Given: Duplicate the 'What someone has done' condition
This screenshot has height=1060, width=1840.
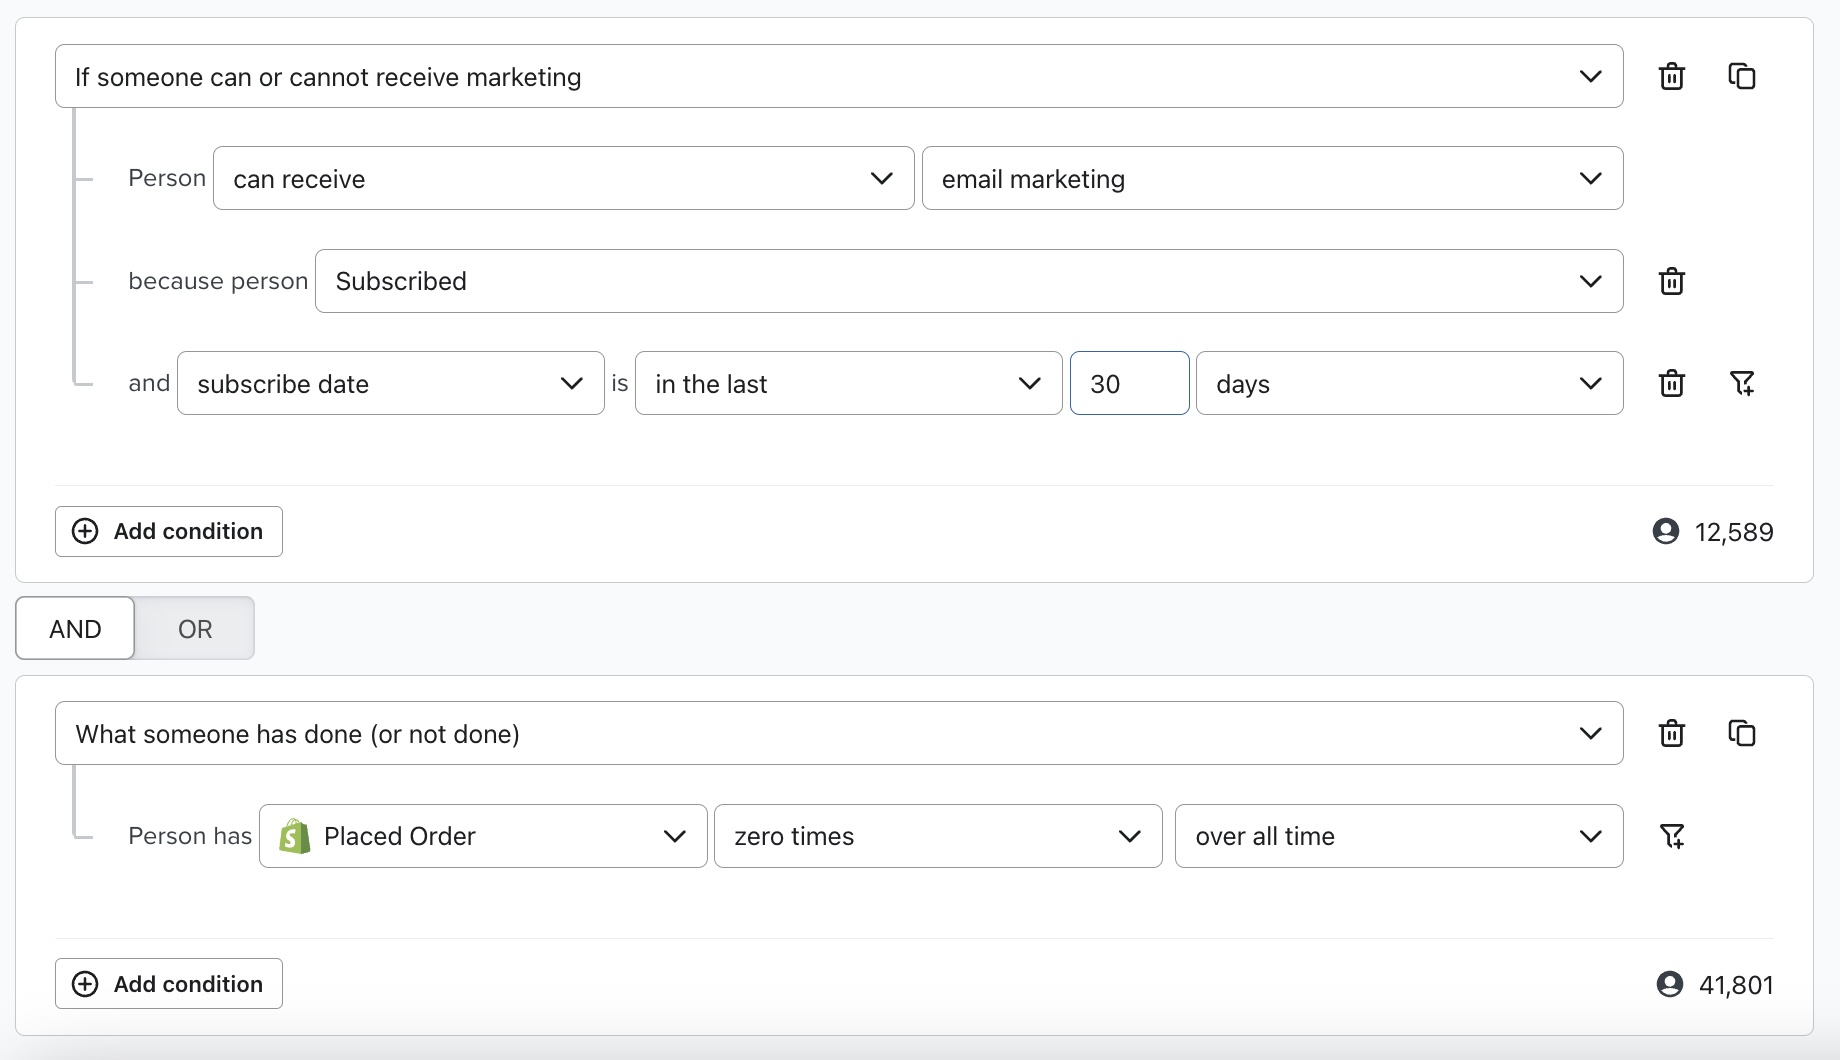Looking at the screenshot, I should [1741, 733].
